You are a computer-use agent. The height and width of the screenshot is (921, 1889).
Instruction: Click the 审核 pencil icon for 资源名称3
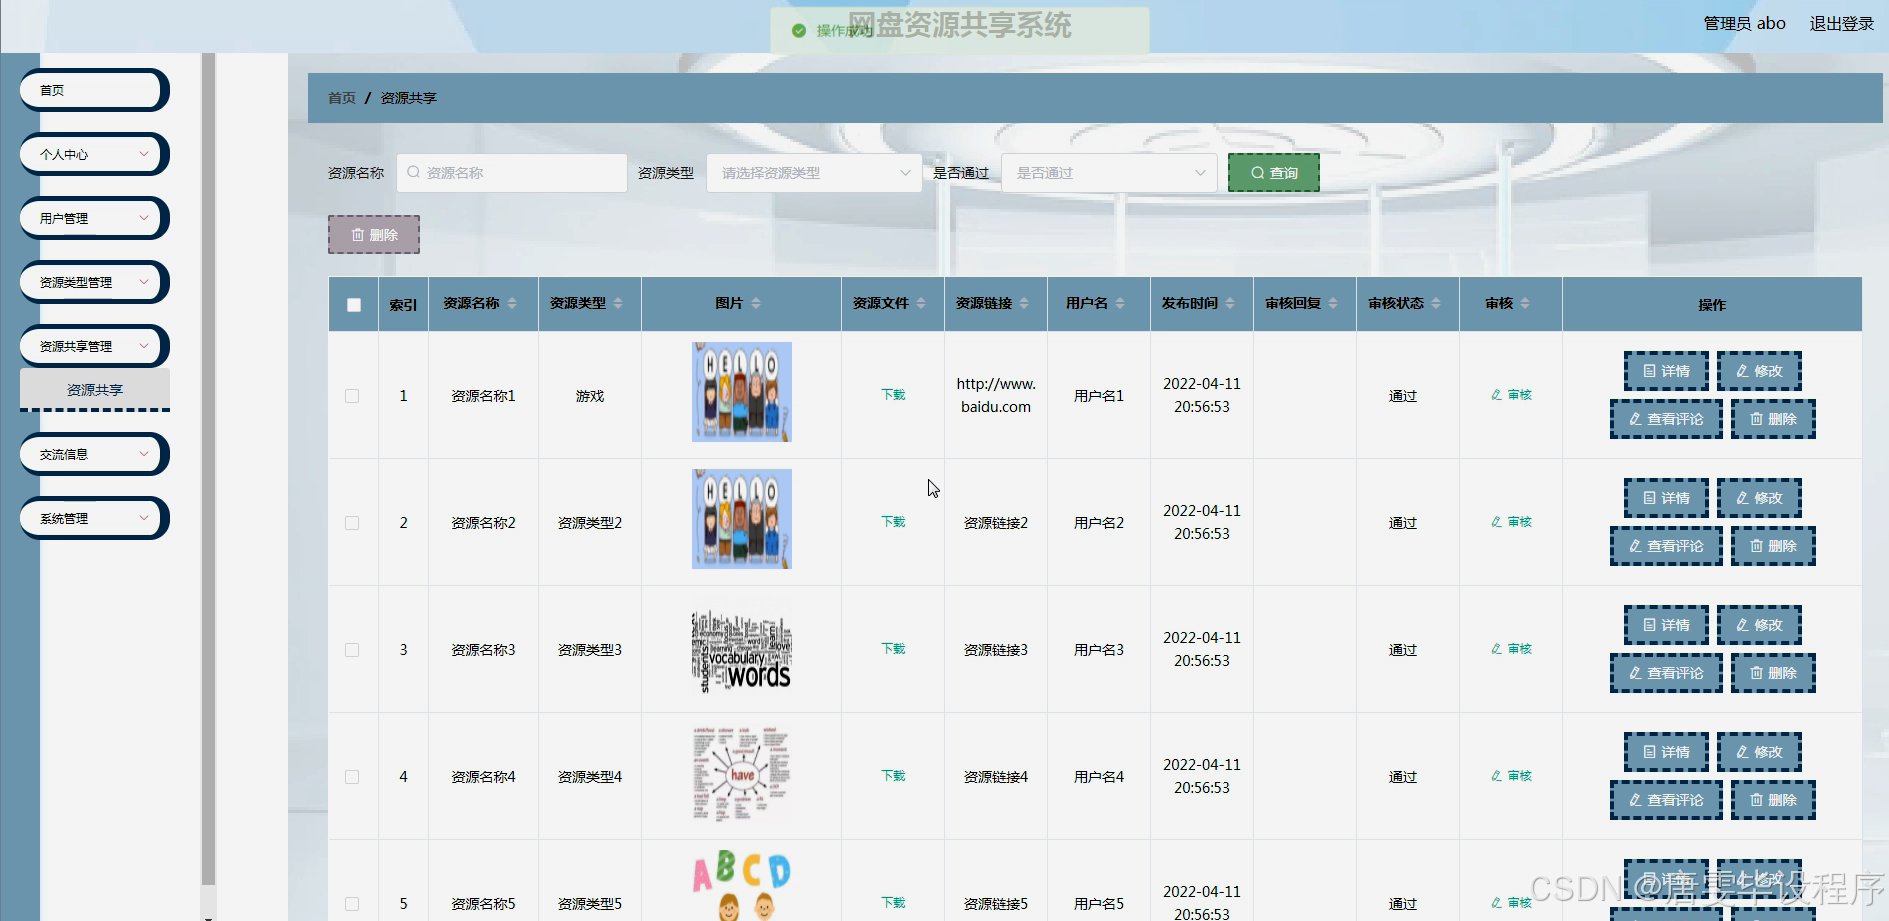click(1496, 649)
